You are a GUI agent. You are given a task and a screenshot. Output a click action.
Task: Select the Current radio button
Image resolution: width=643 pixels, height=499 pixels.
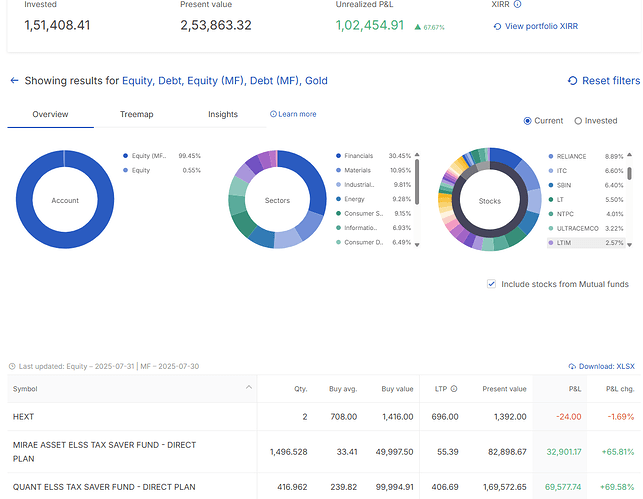tap(527, 121)
